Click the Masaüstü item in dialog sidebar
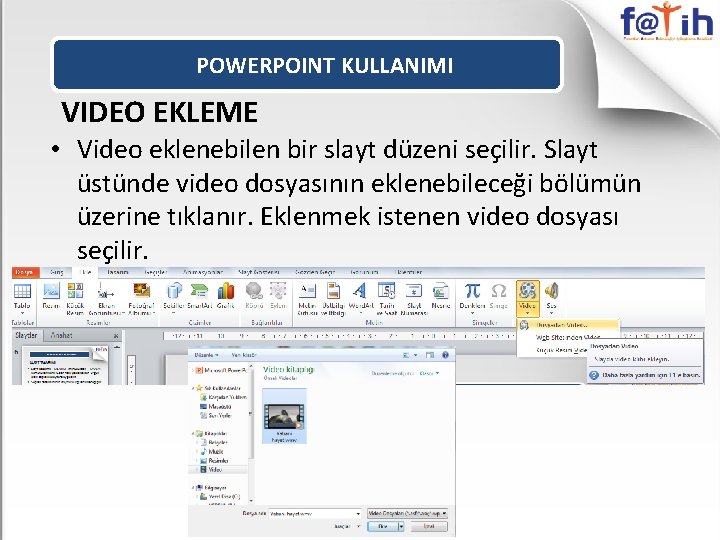720x540 pixels. pos(216,406)
